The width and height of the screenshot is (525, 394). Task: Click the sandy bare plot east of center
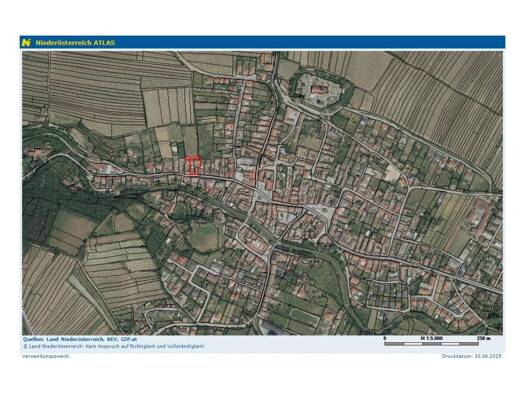392,173
